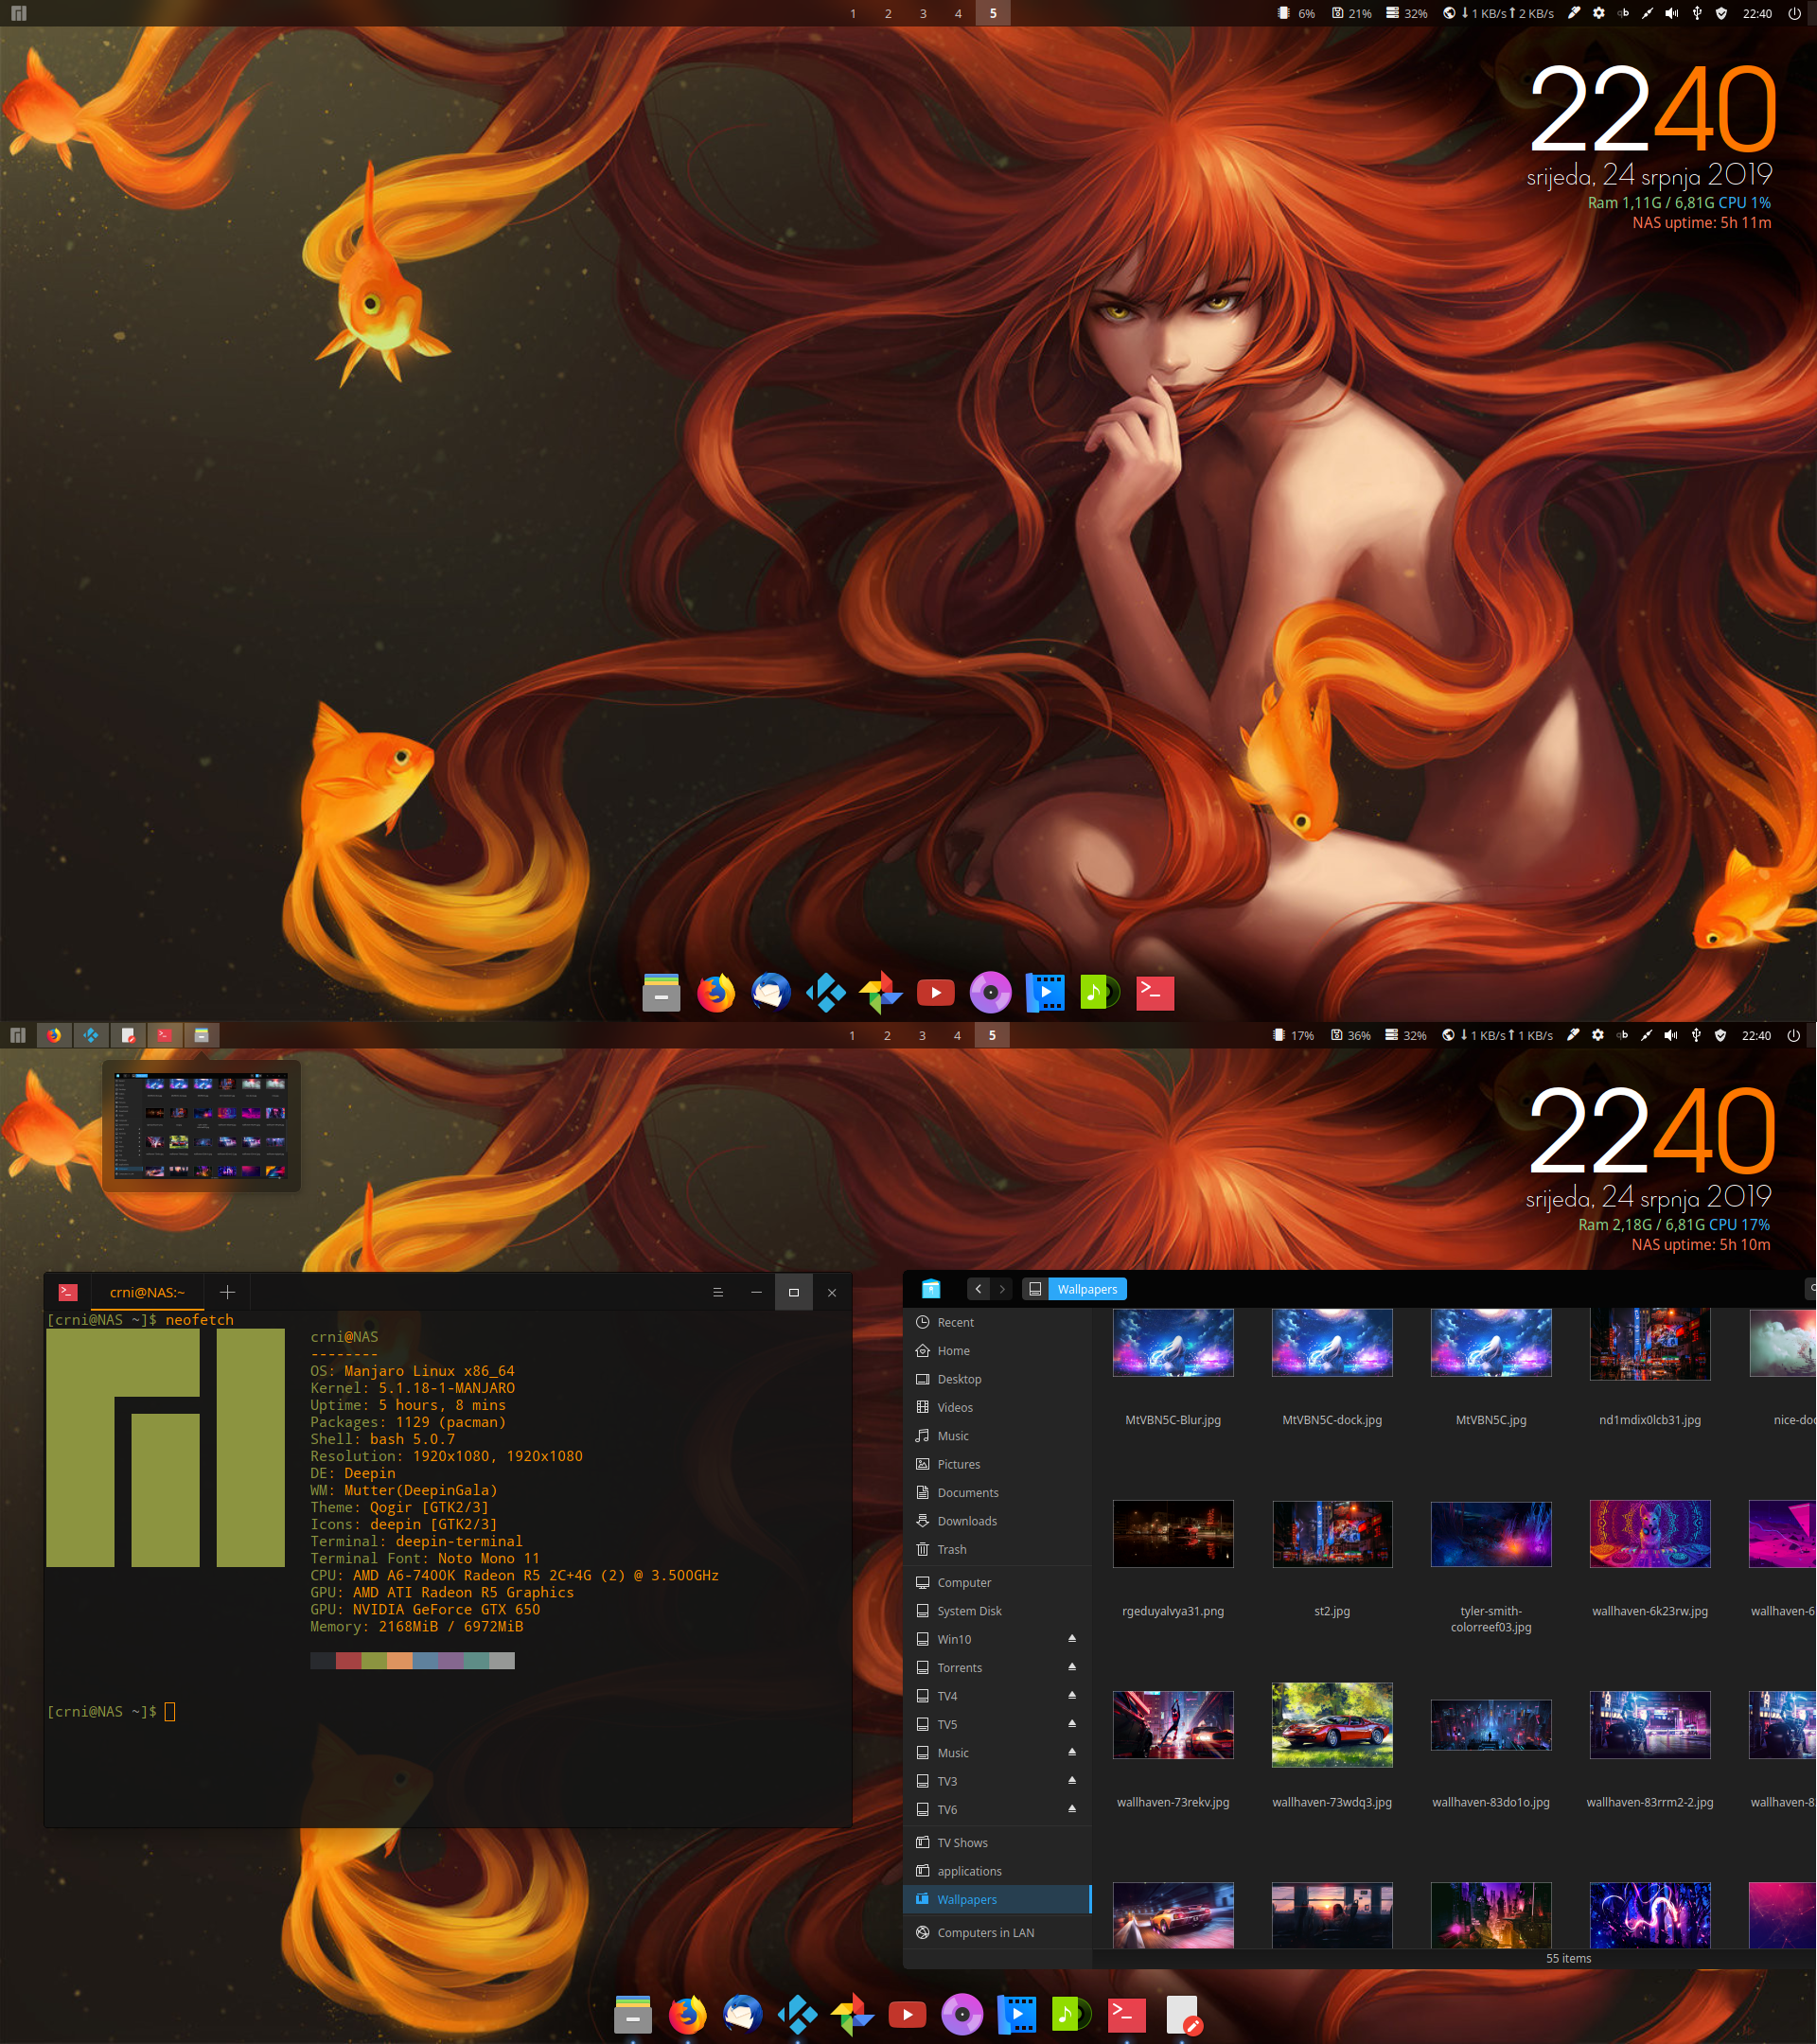Click file name tyler-smith-colorreef03.jpg
This screenshot has height=2044, width=1817.
tap(1491, 1619)
